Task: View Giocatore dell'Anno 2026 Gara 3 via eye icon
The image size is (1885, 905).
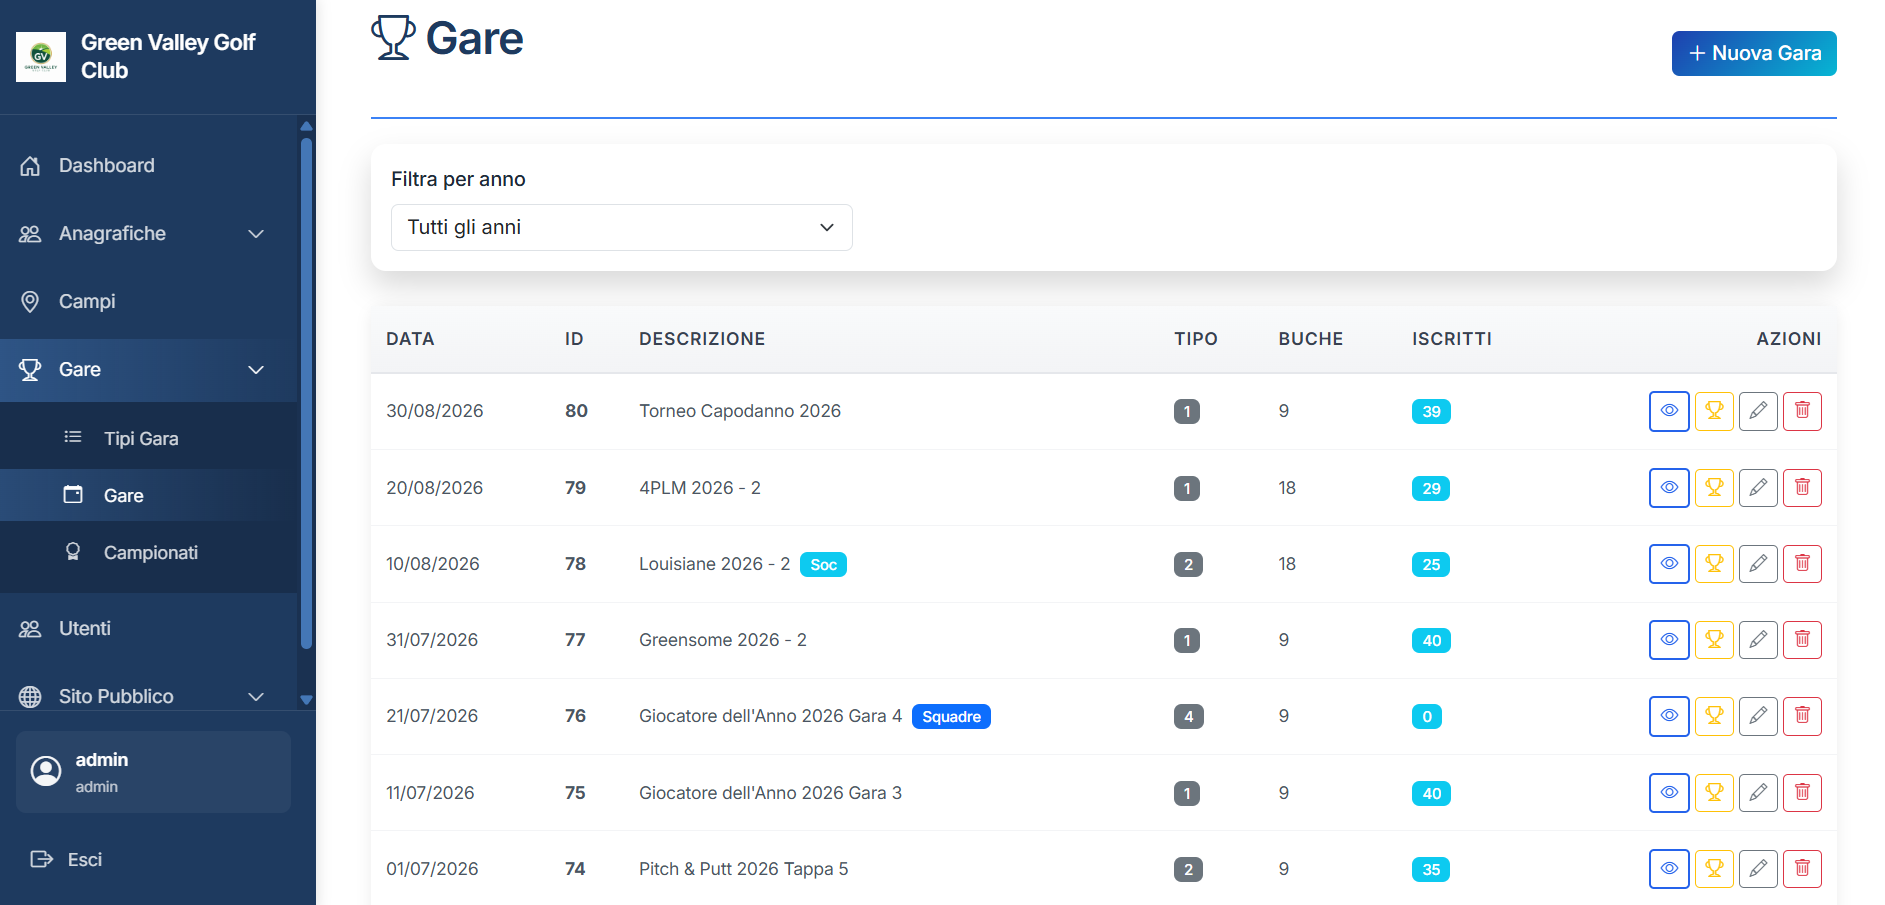Action: (x=1669, y=793)
